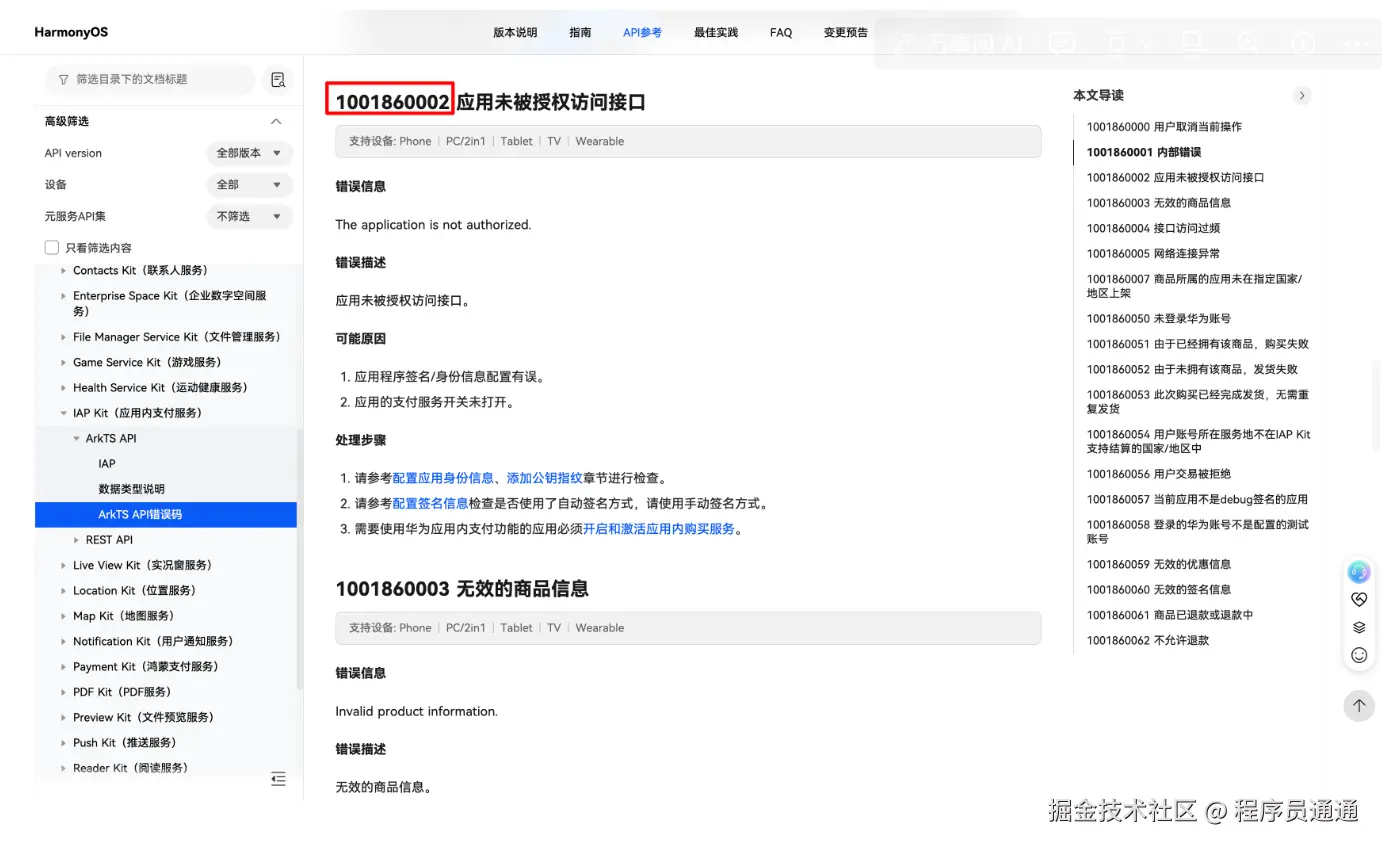The width and height of the screenshot is (1382, 848).
Task: Open the document search icon beside filter box
Action: [278, 80]
